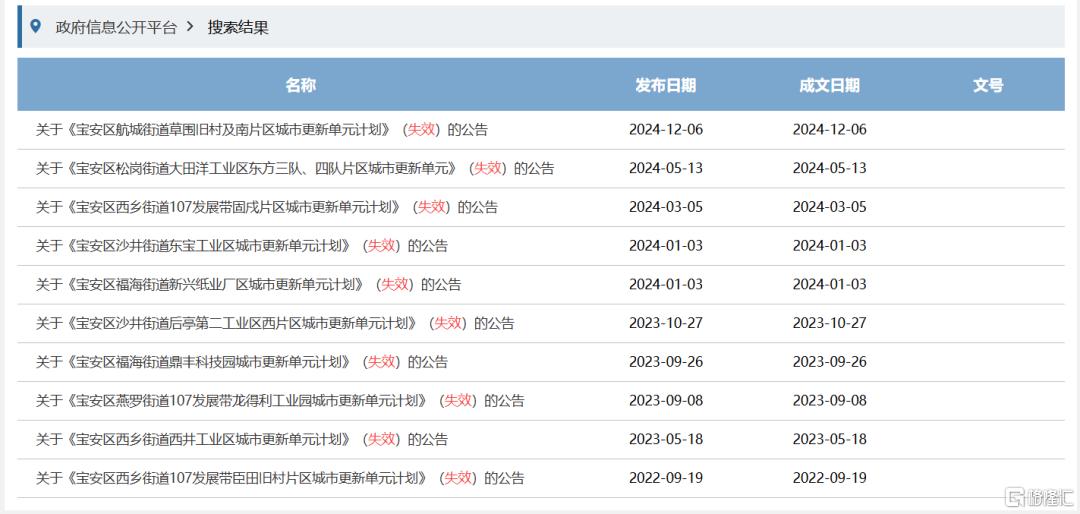Click red 失效 tag in 臣田旧村 row
This screenshot has height=514, width=1080.
457,477
